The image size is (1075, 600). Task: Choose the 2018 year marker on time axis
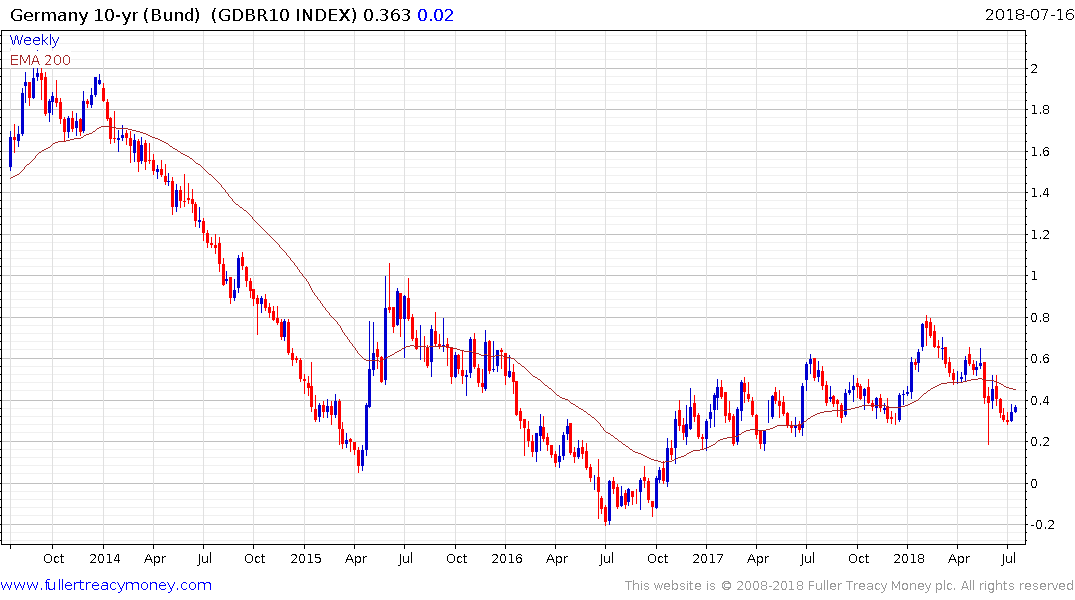[x=909, y=559]
